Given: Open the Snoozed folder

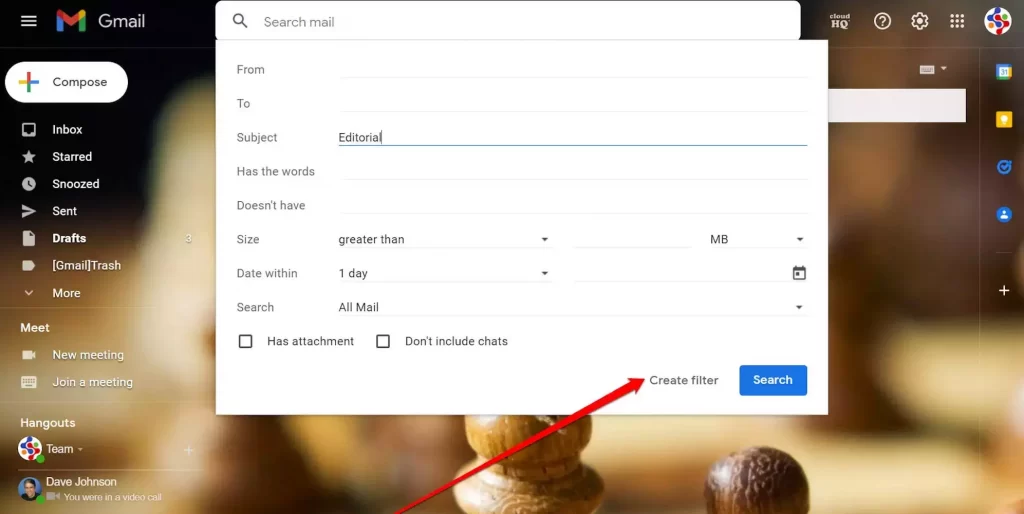Looking at the screenshot, I should click(x=76, y=184).
